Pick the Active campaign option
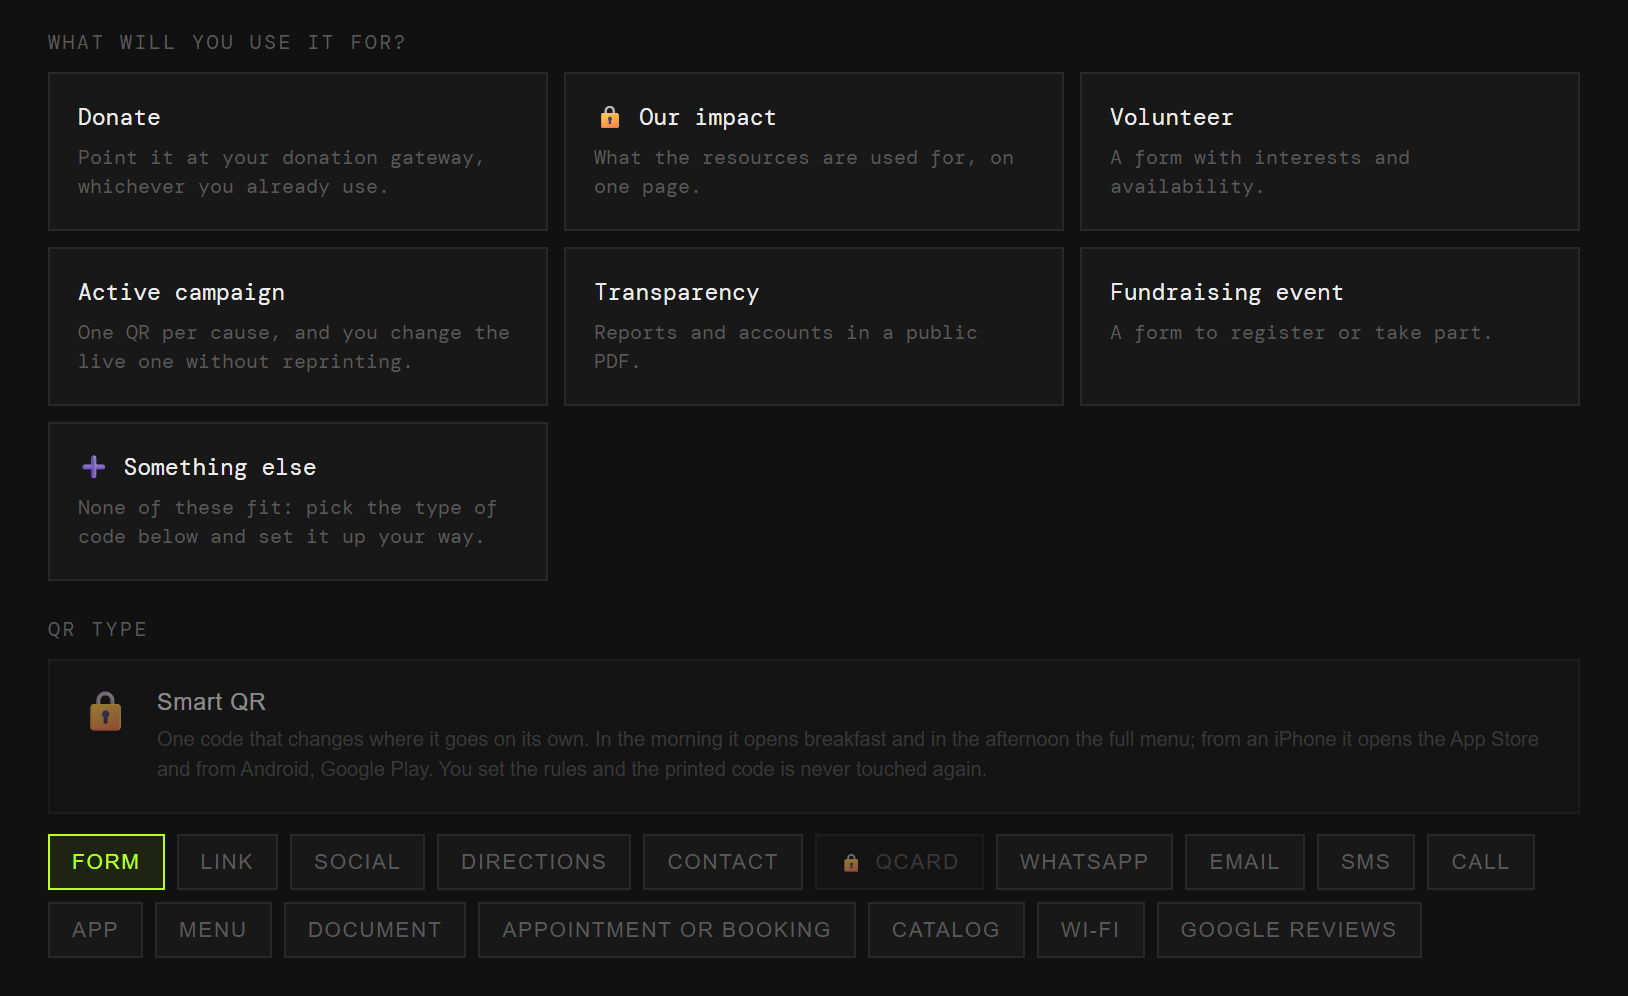Viewport: 1628px width, 996px height. click(298, 326)
